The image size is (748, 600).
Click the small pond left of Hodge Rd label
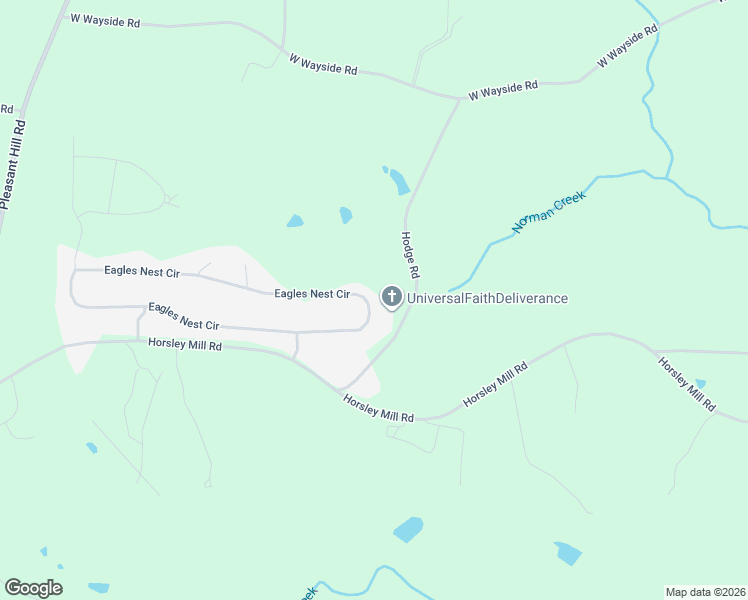click(x=346, y=215)
